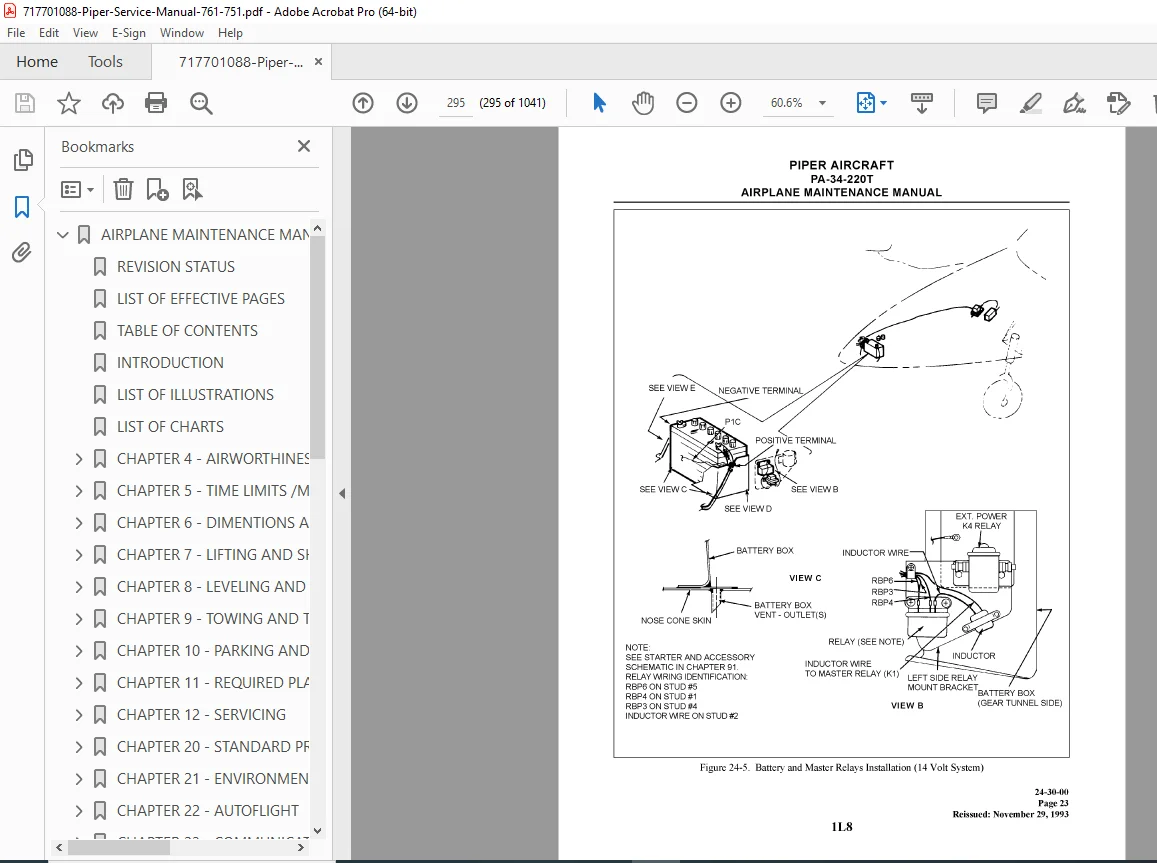Image resolution: width=1157 pixels, height=863 pixels.
Task: Switch to the Home tab
Action: 37,62
